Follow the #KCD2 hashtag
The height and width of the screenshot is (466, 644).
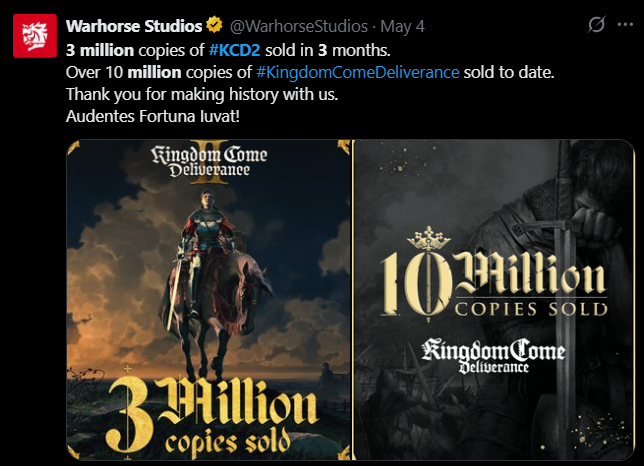235,50
